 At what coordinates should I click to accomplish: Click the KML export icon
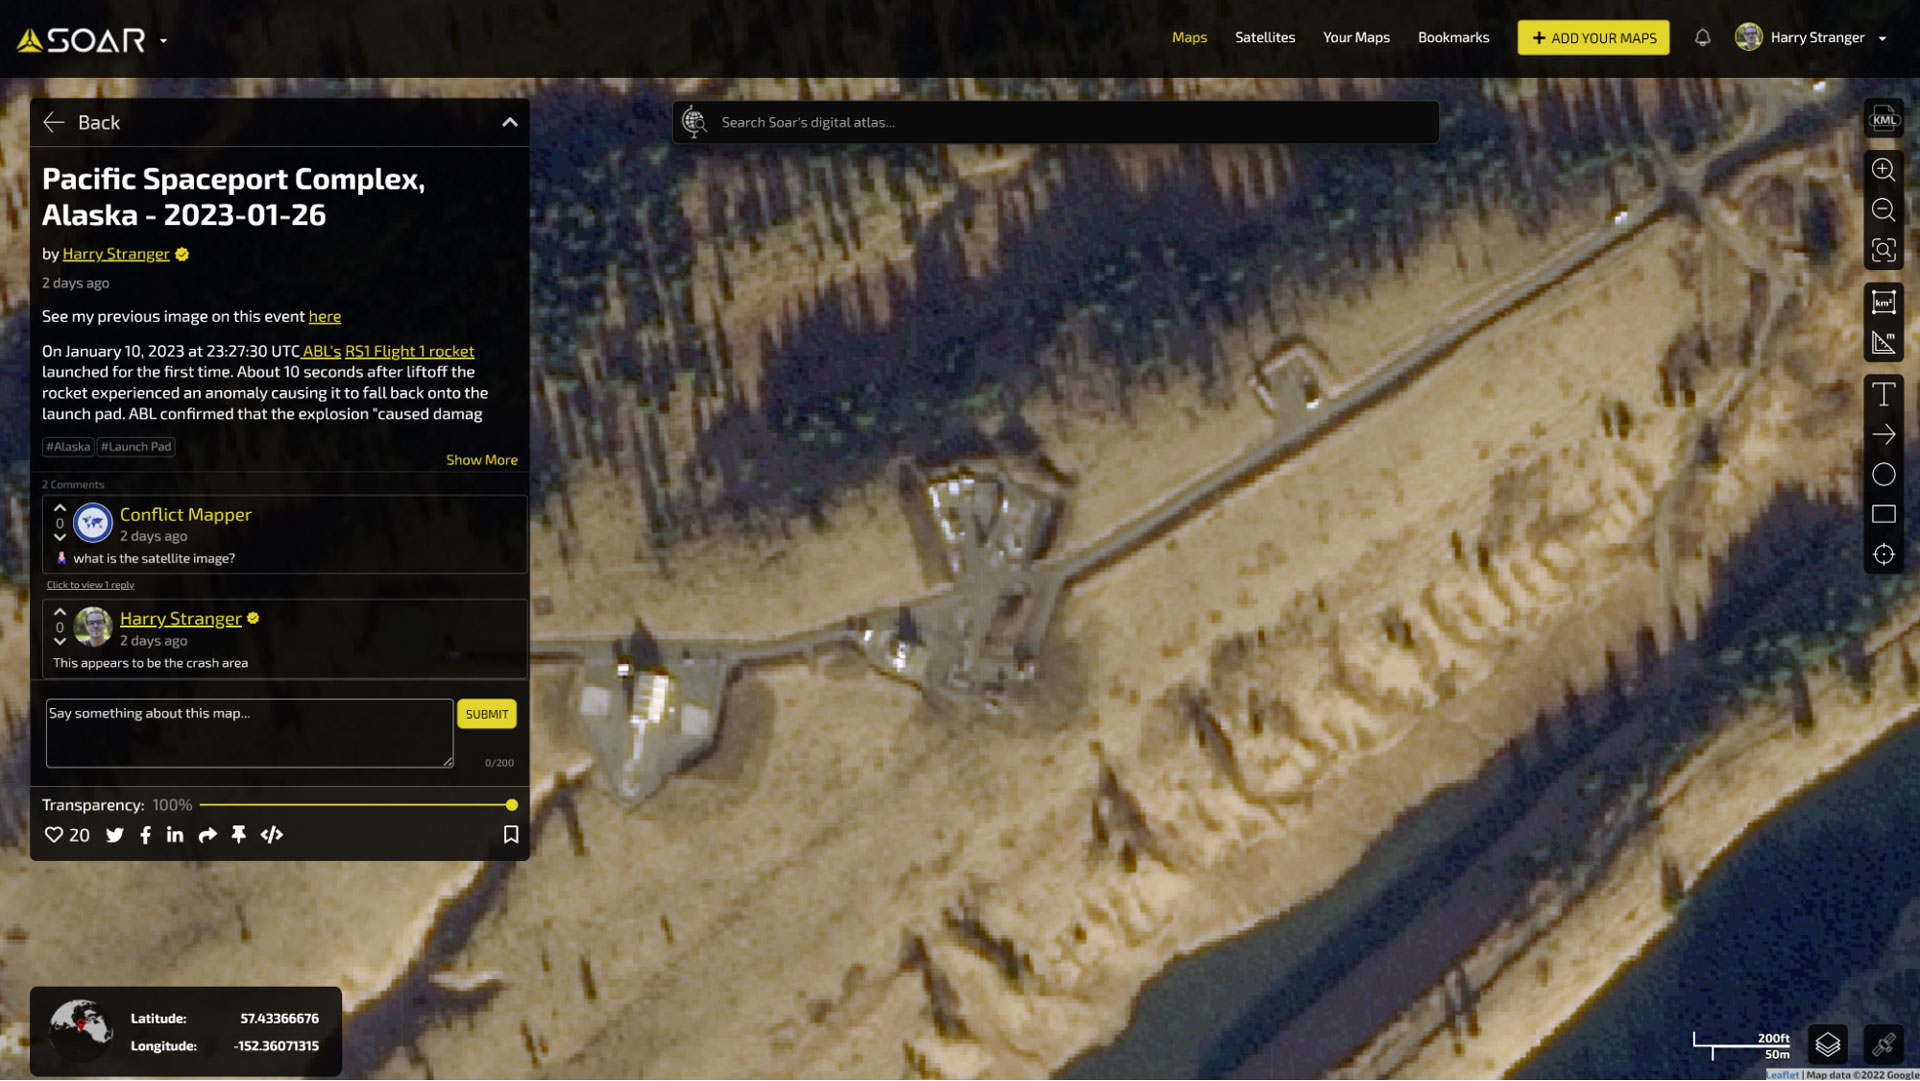(1883, 119)
